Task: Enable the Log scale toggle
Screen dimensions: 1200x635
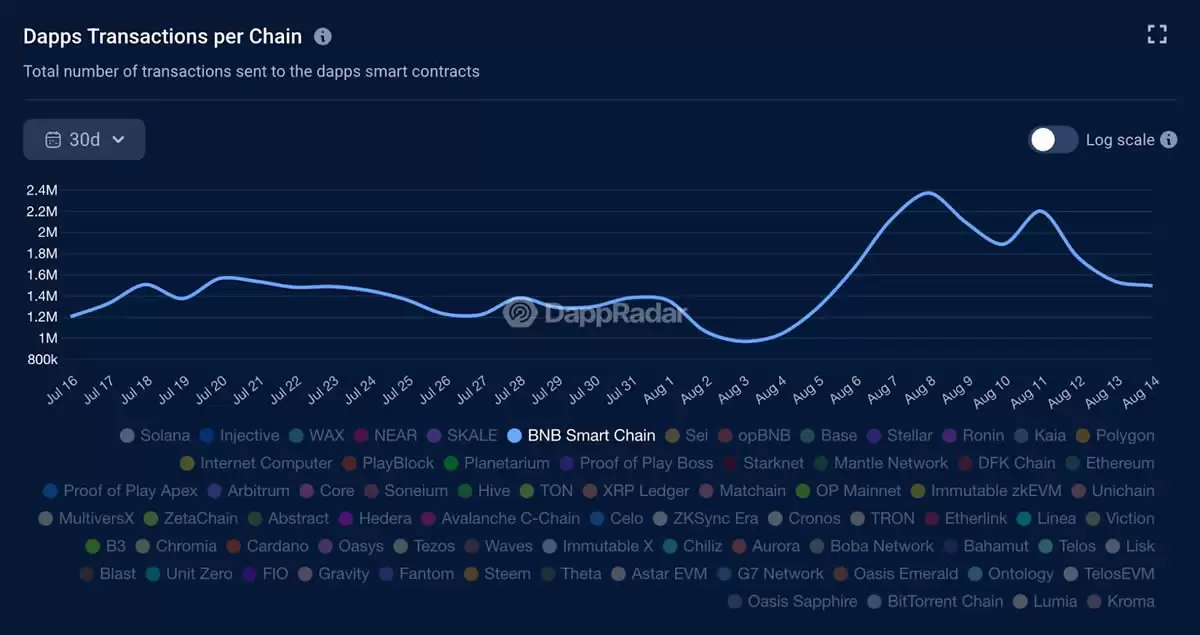Action: point(1052,141)
